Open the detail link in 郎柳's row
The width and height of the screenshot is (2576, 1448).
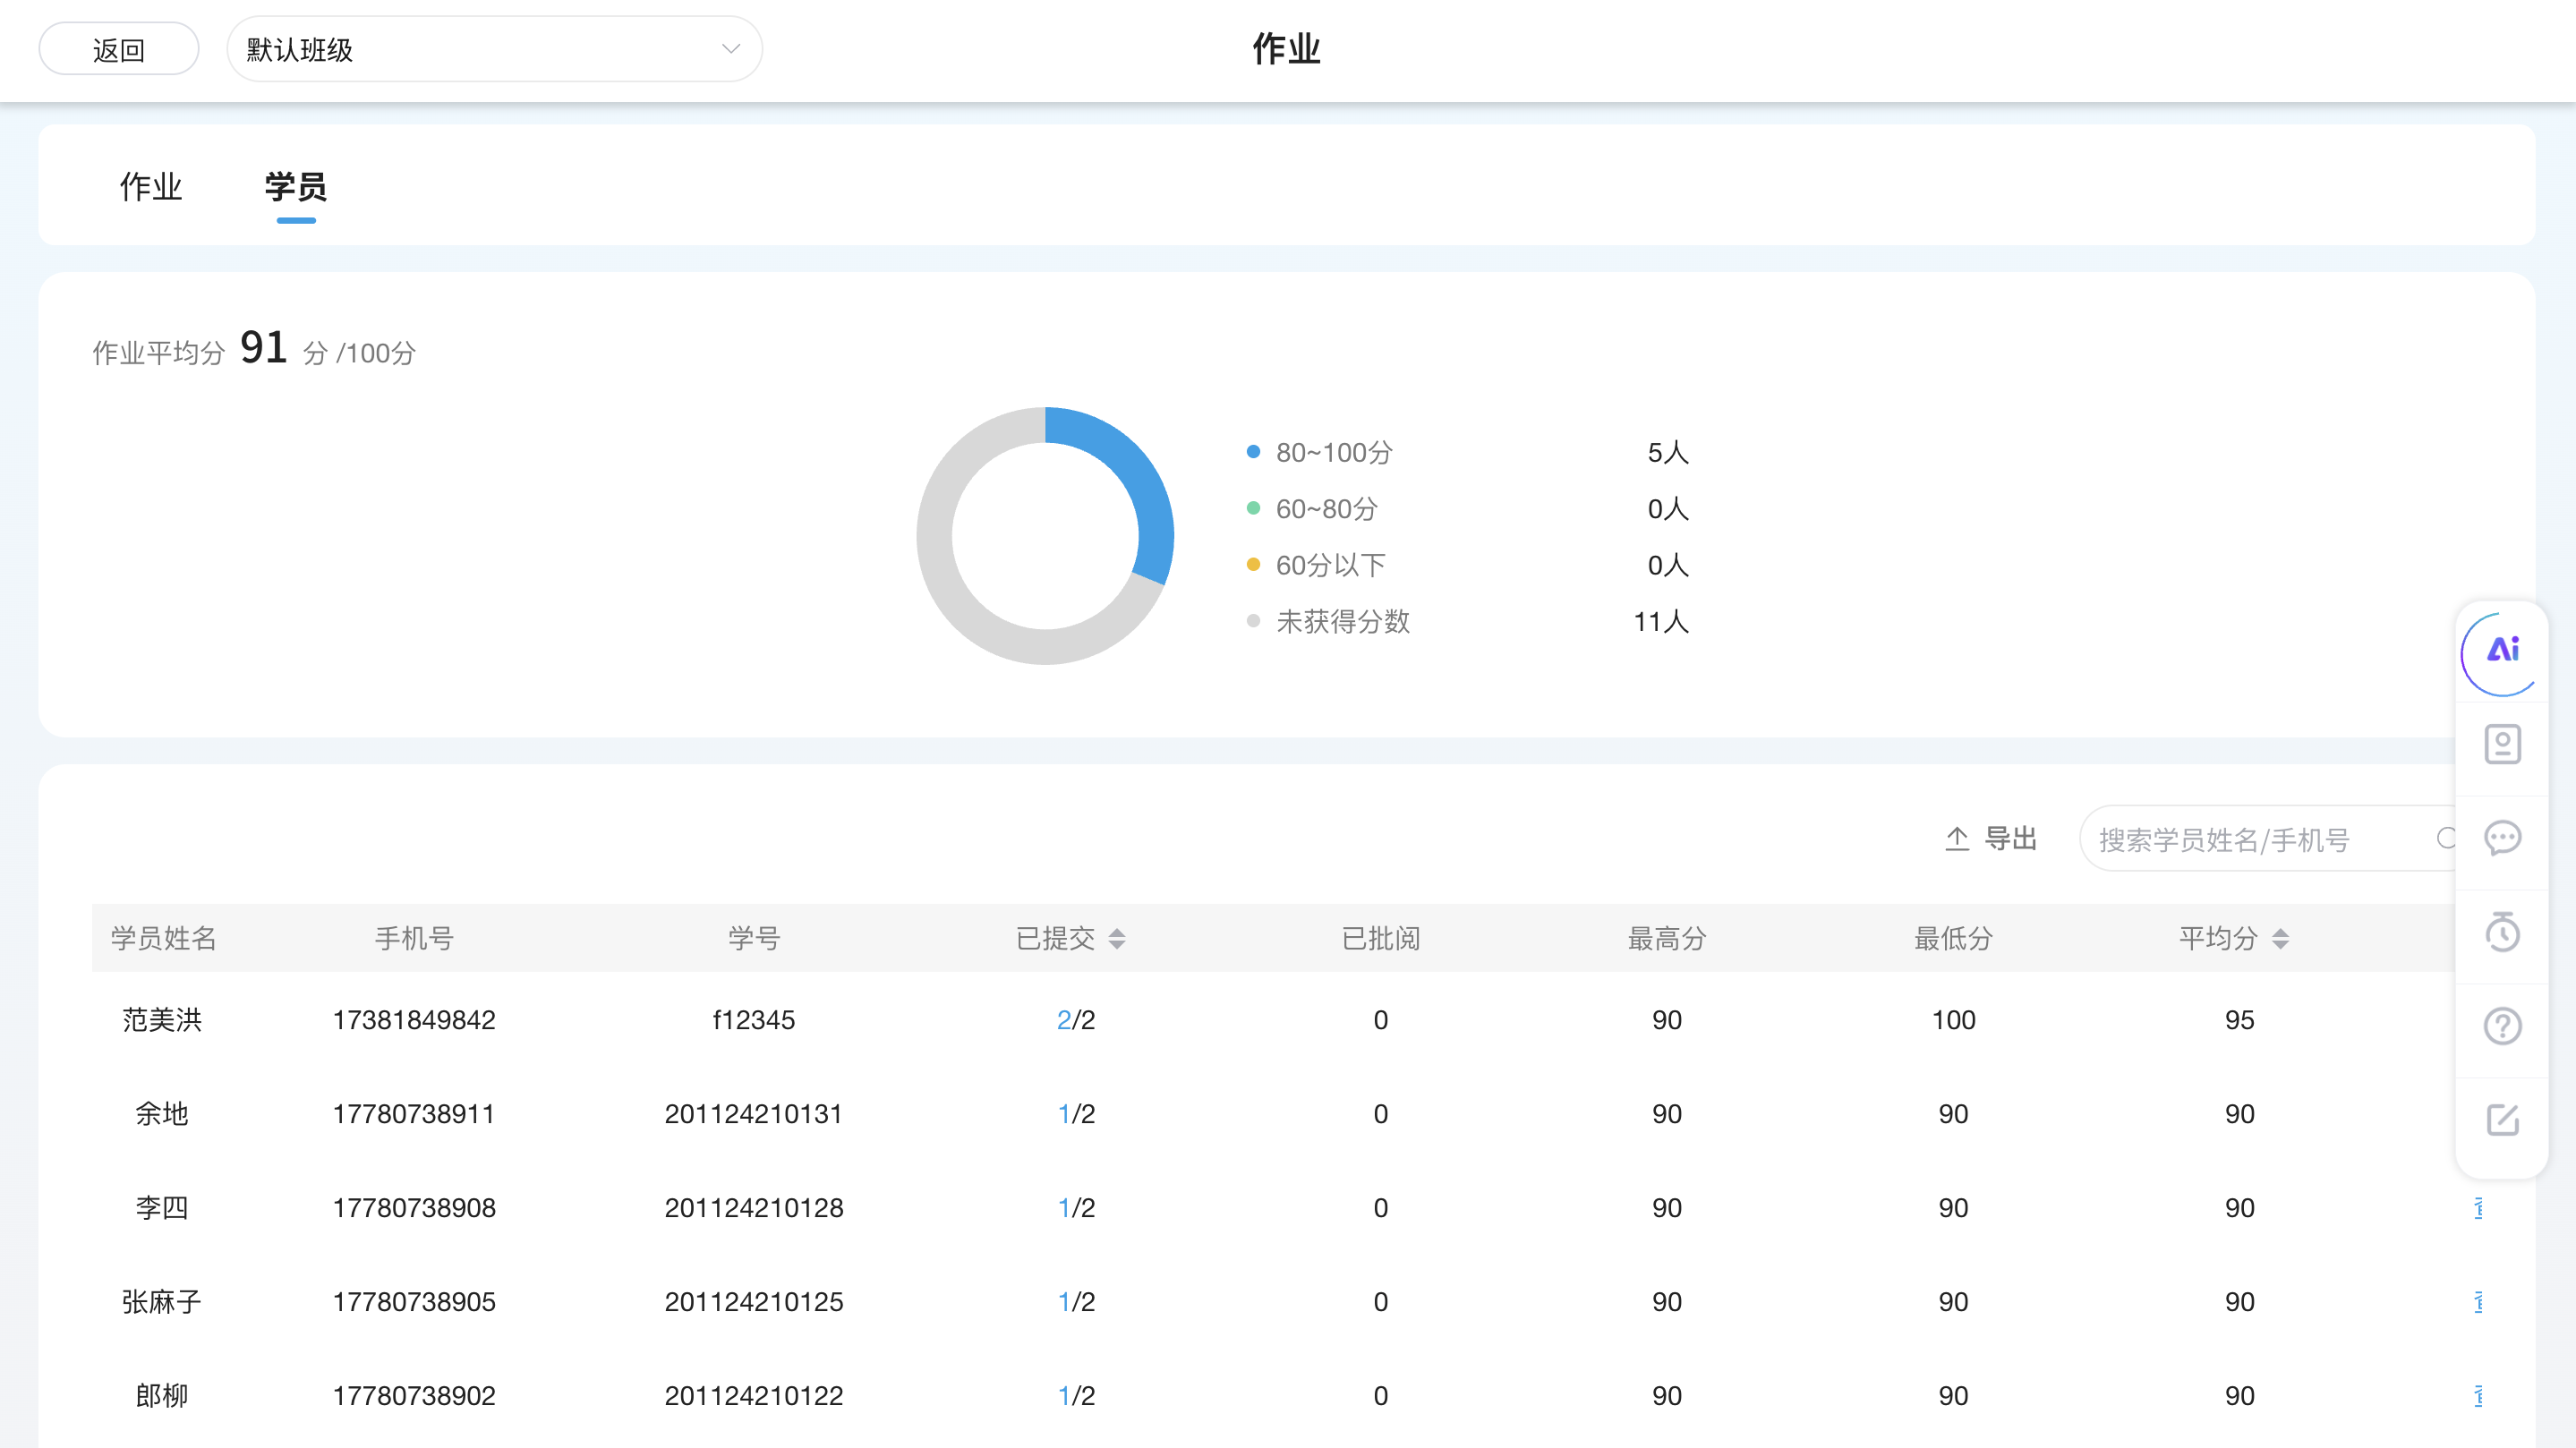click(2479, 1396)
